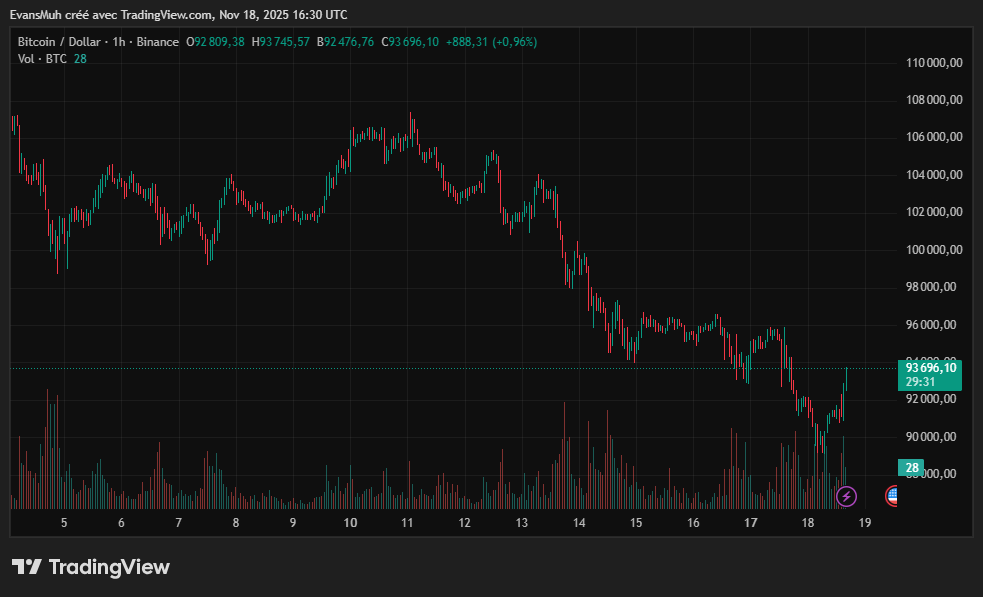Click the 102 000,00 price axis label
The image size is (983, 597).
coord(934,212)
